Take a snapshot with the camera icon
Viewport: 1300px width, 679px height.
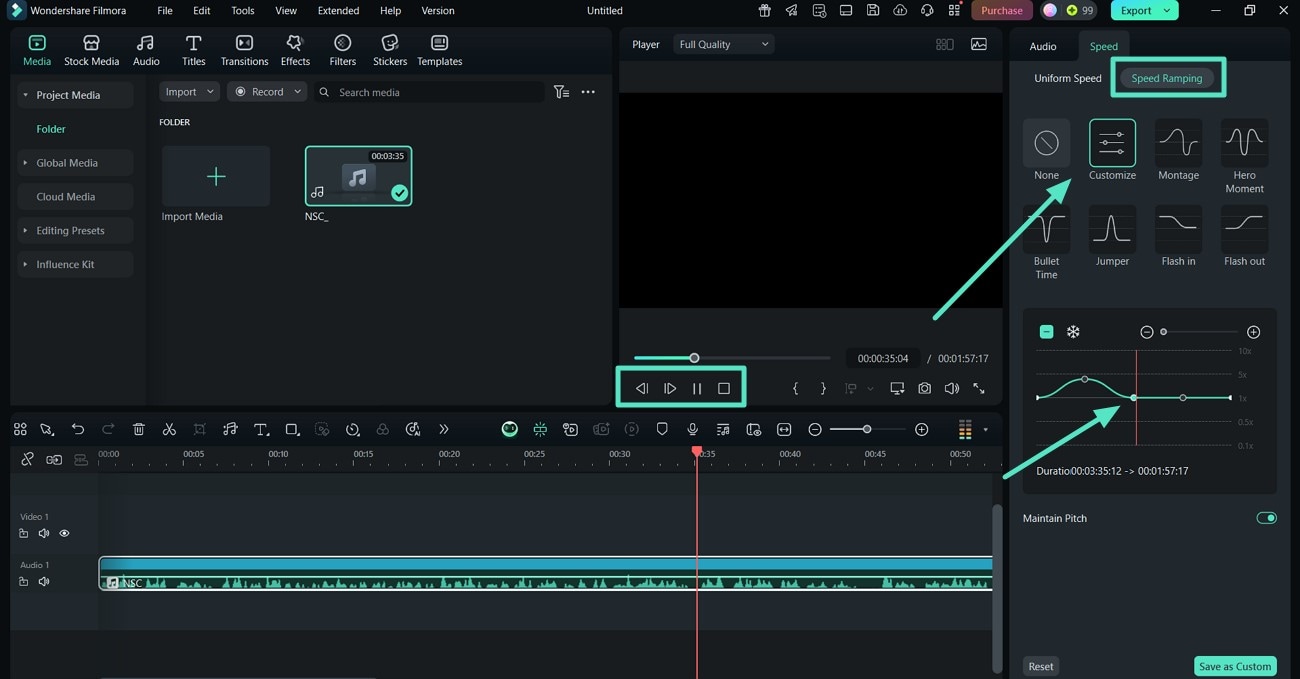coord(924,388)
